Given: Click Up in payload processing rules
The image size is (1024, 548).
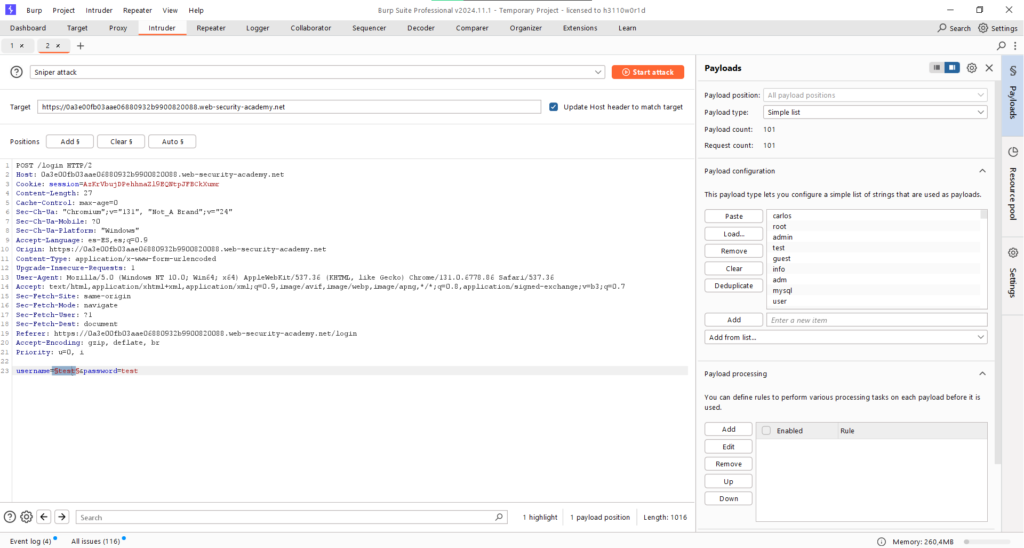Looking at the screenshot, I should pos(728,481).
